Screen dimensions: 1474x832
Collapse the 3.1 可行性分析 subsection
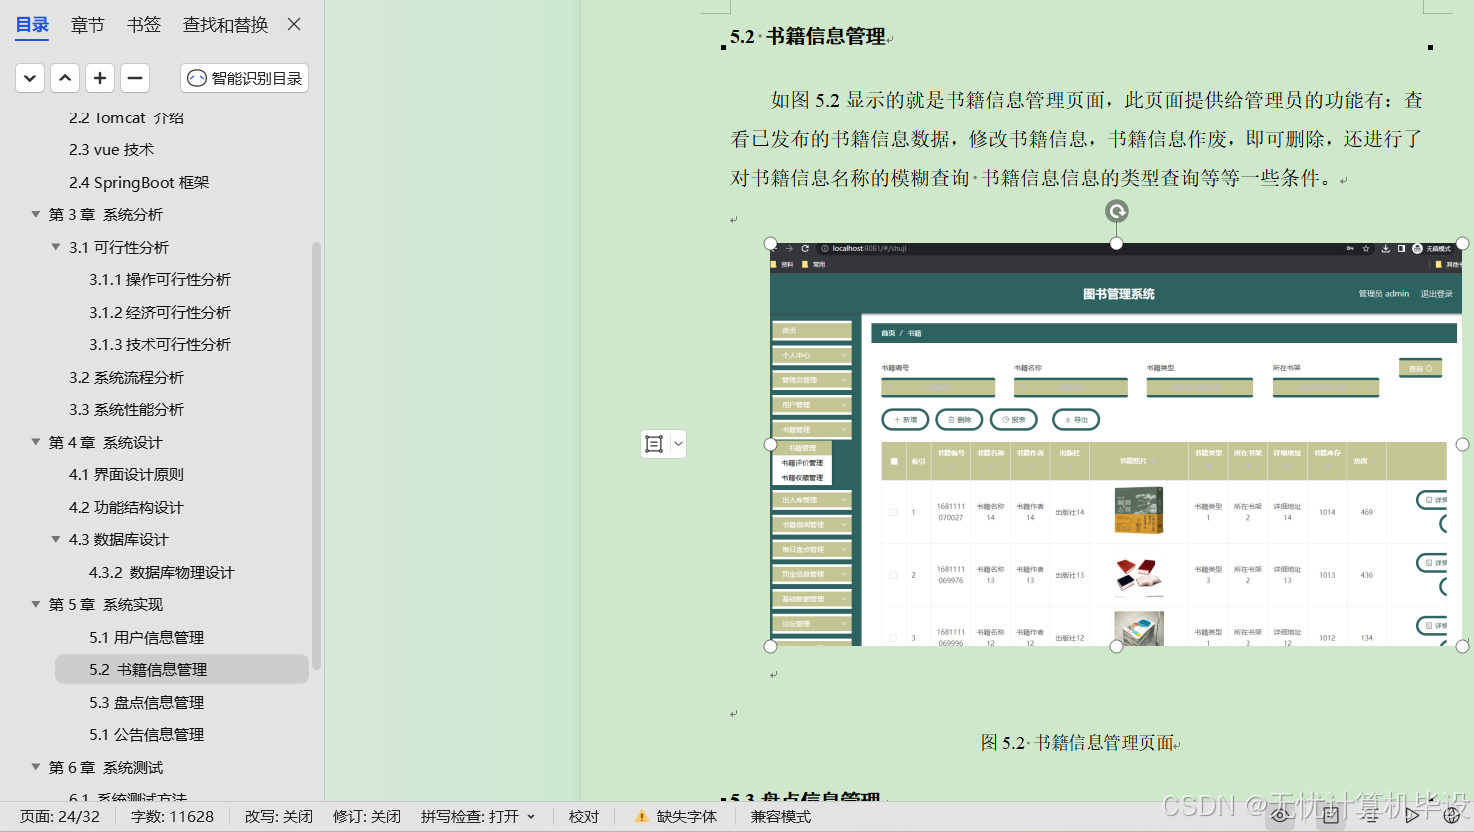(x=56, y=247)
